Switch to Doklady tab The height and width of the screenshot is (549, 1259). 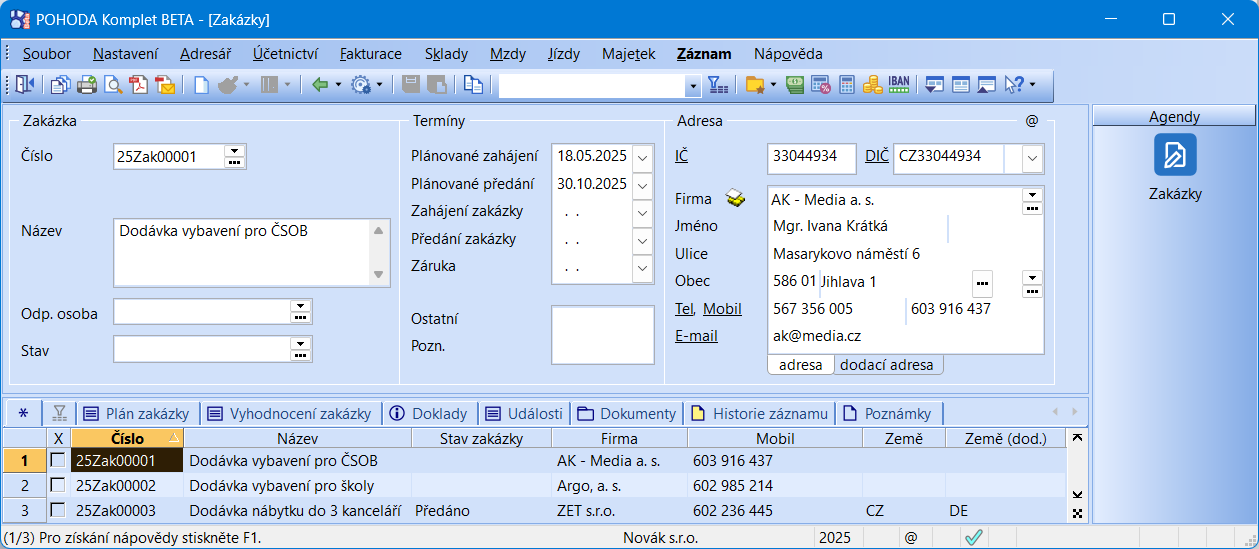[428, 413]
